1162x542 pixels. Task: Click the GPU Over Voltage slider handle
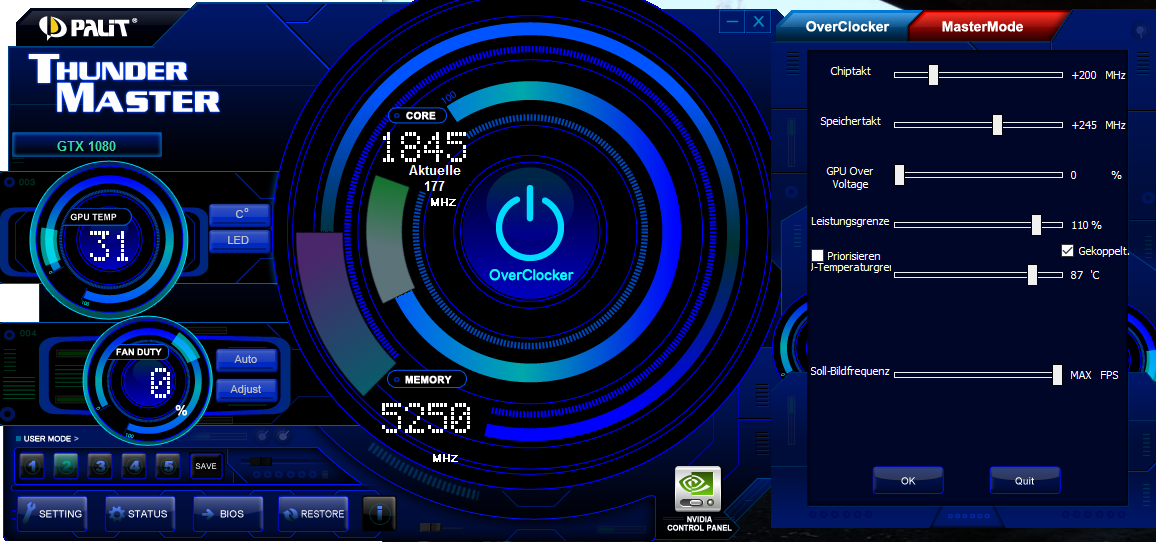[x=900, y=175]
